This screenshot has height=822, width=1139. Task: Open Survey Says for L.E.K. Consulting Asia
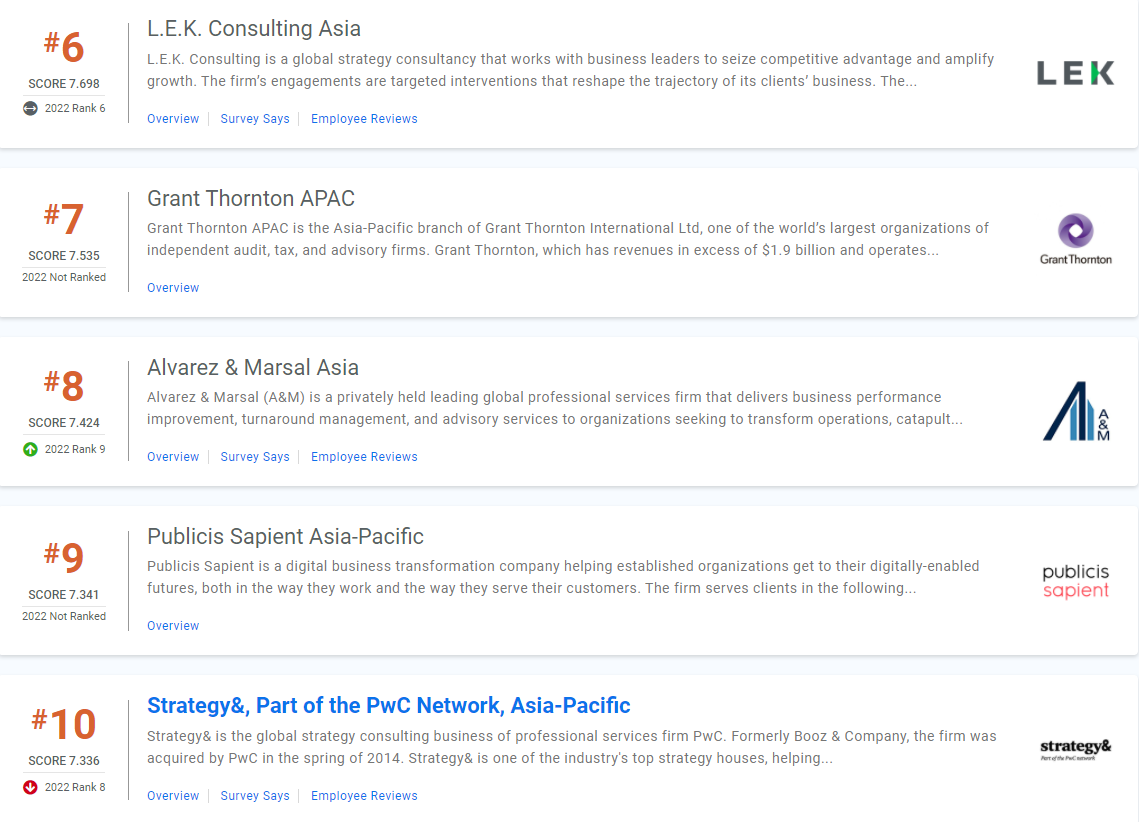tap(255, 118)
